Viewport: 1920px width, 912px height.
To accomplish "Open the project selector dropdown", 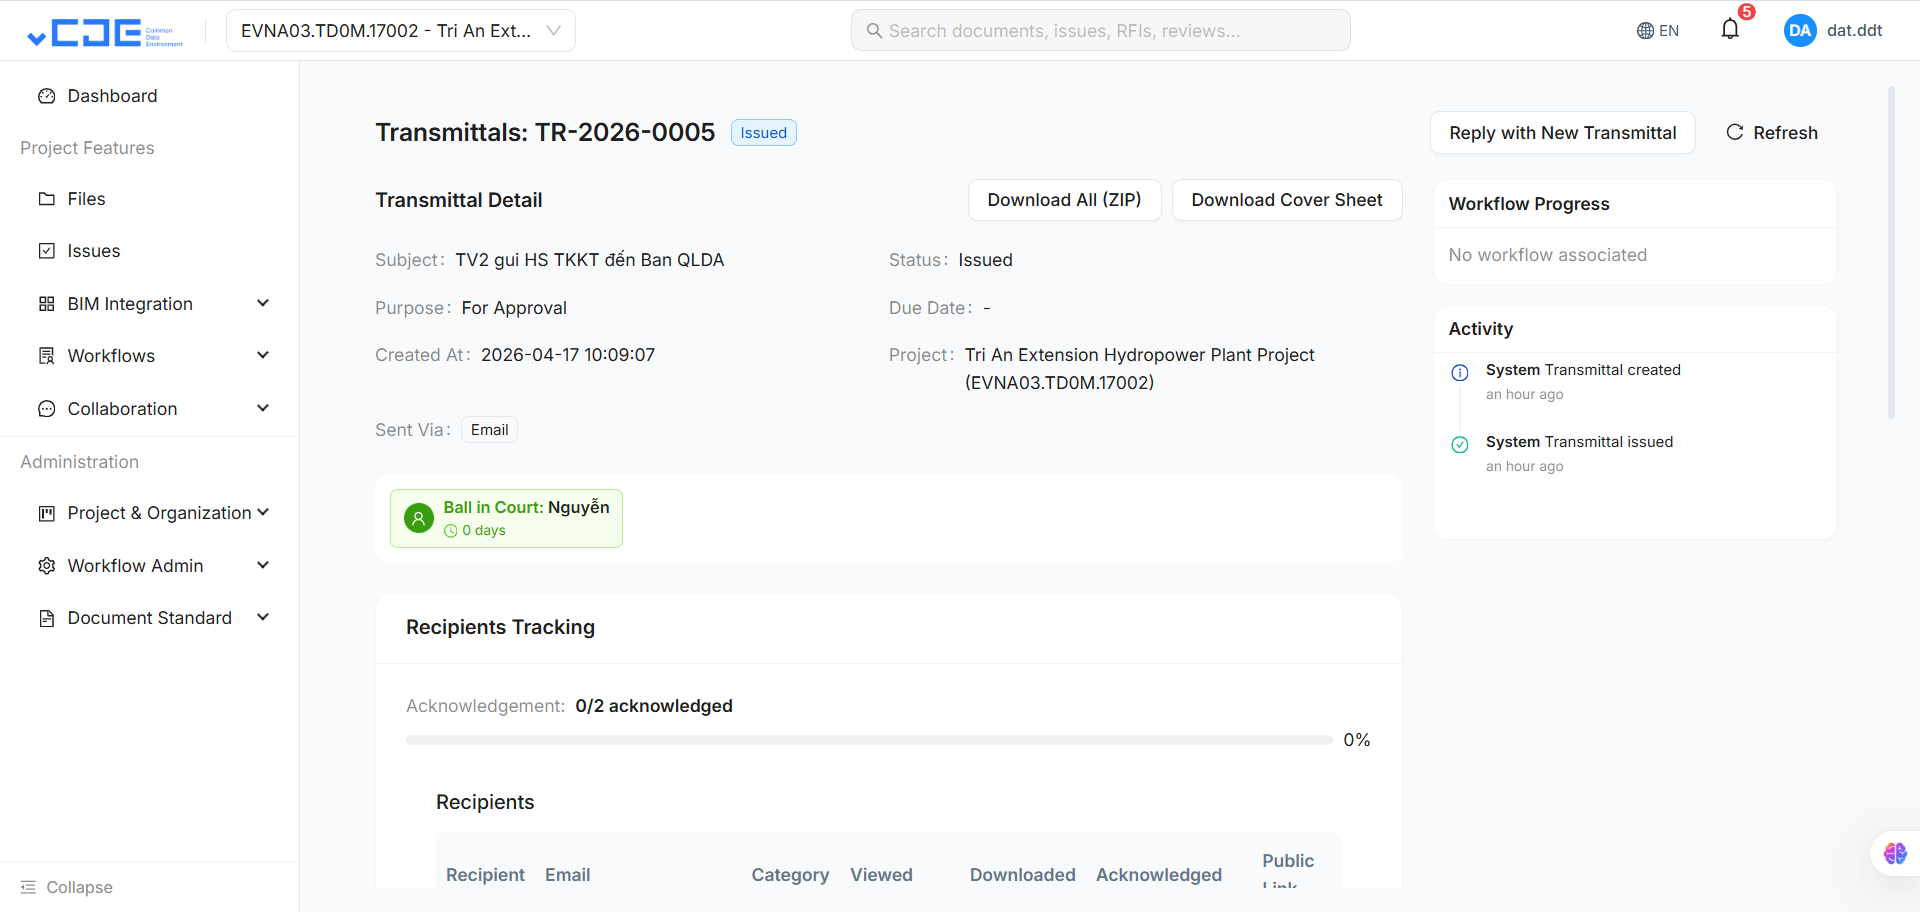I will (x=400, y=31).
